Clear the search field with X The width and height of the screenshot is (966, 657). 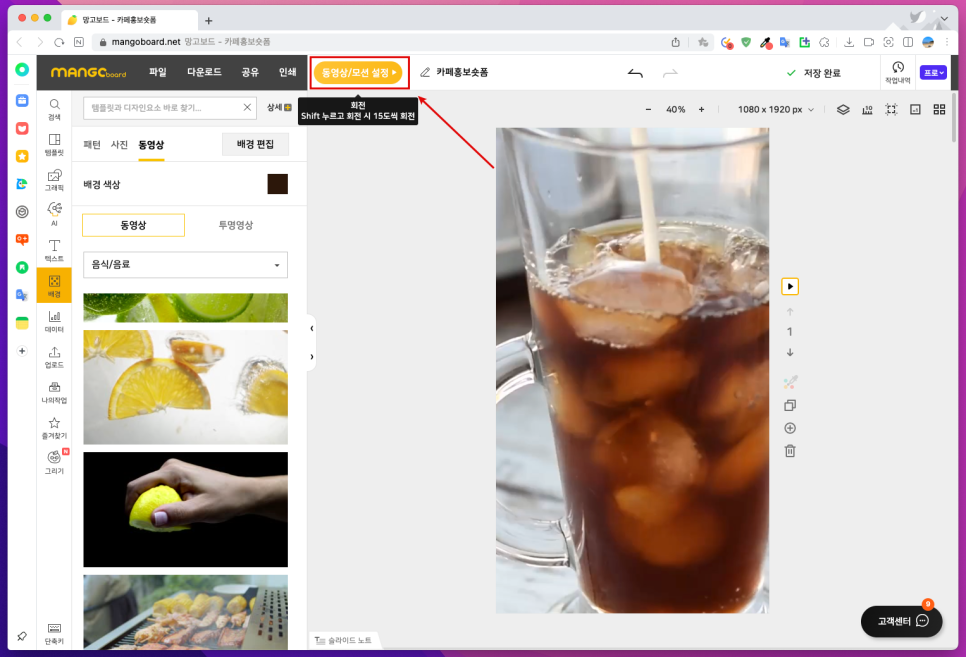[x=247, y=107]
